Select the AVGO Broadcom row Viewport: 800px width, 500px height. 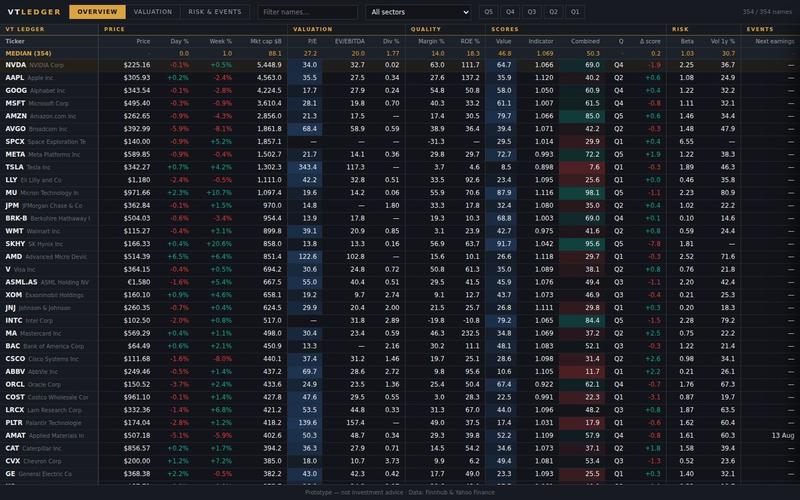[x=400, y=129]
